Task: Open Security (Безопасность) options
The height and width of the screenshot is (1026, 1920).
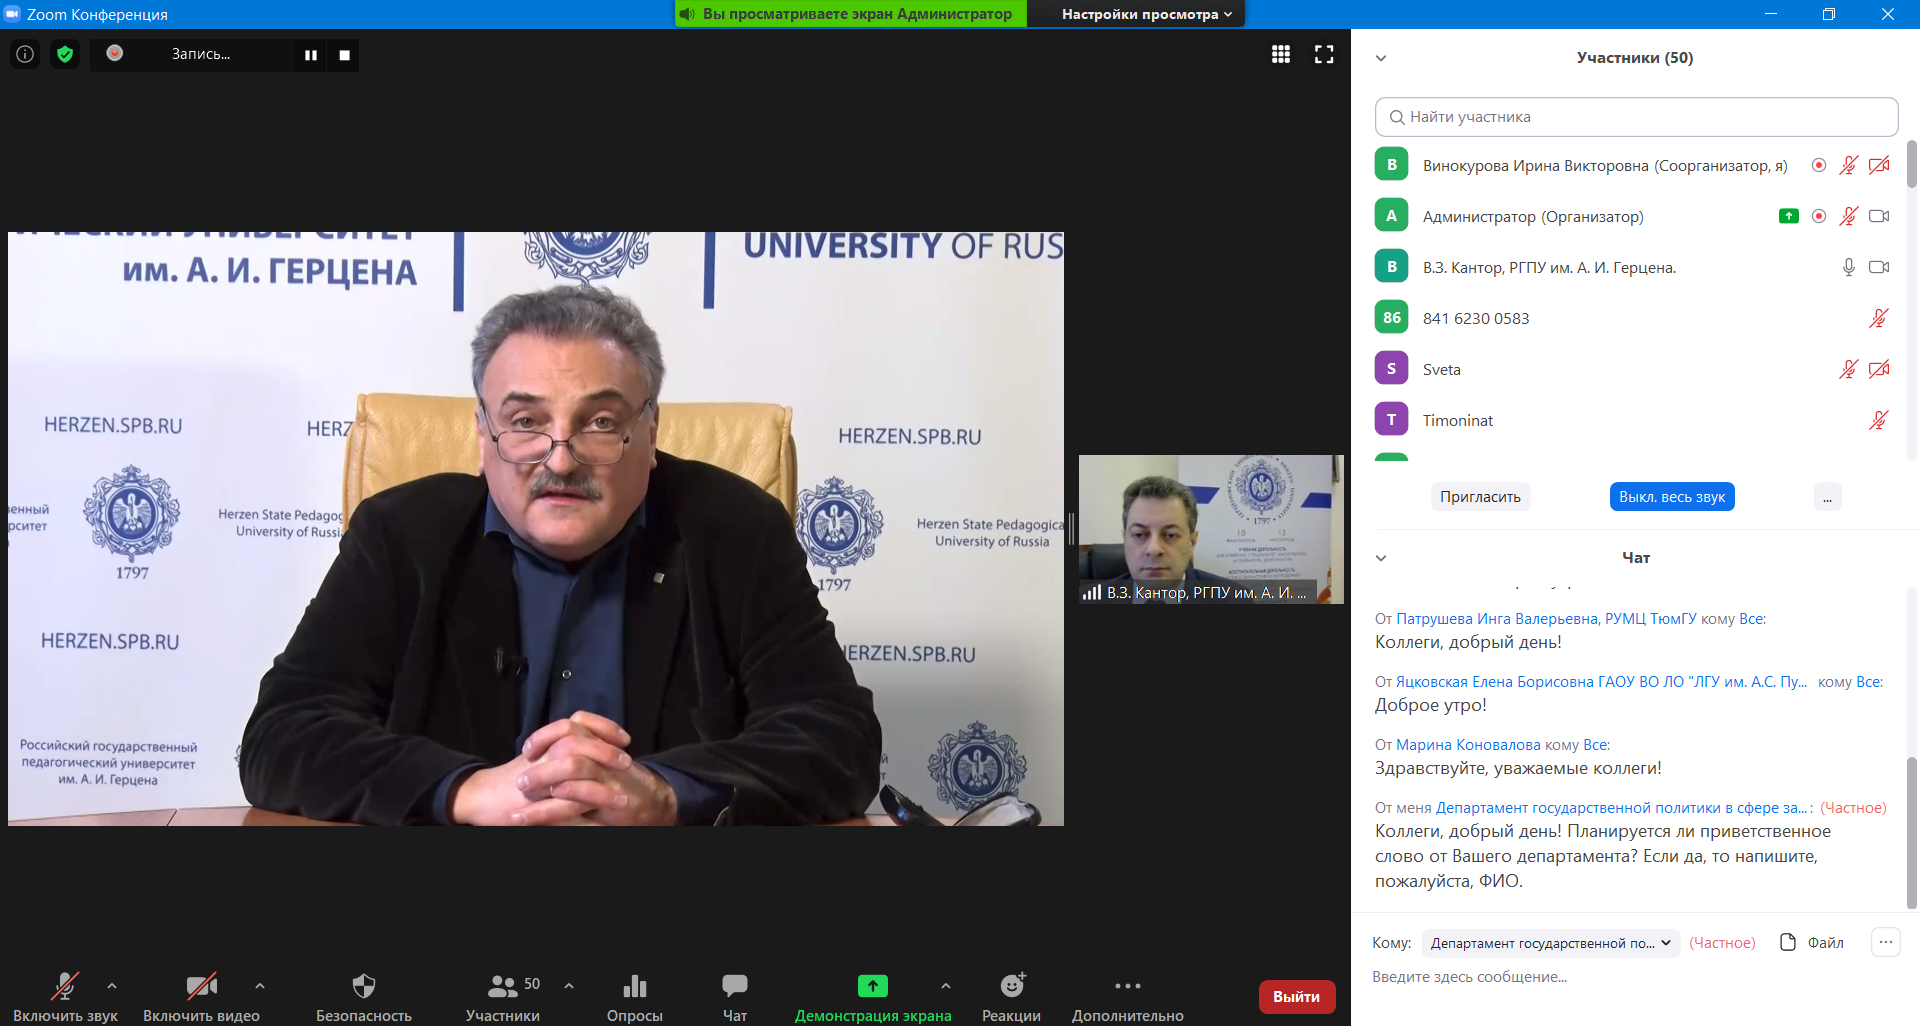Action: pos(363,997)
